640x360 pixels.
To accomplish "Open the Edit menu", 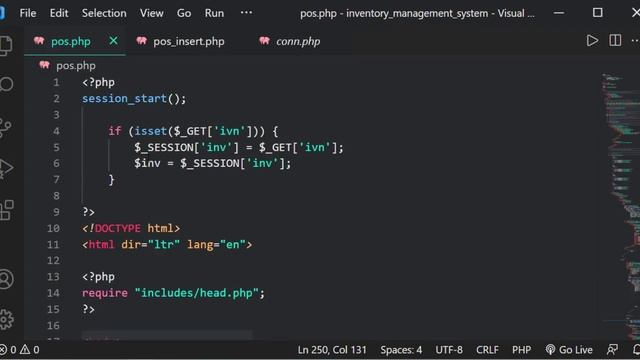I will click(x=59, y=13).
